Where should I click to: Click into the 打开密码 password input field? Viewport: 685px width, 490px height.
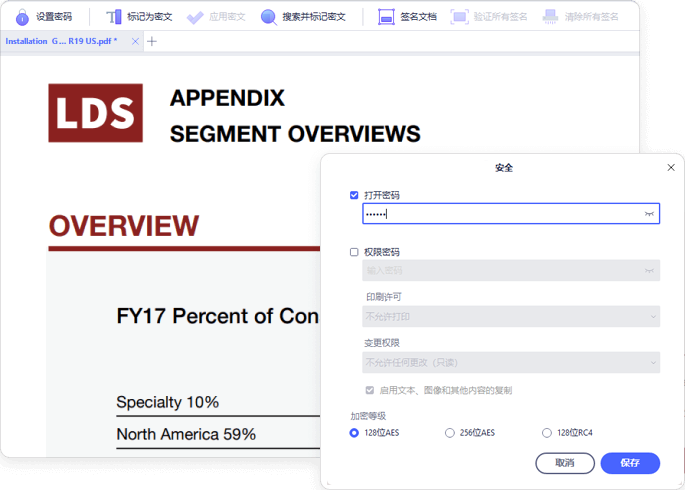click(500, 214)
